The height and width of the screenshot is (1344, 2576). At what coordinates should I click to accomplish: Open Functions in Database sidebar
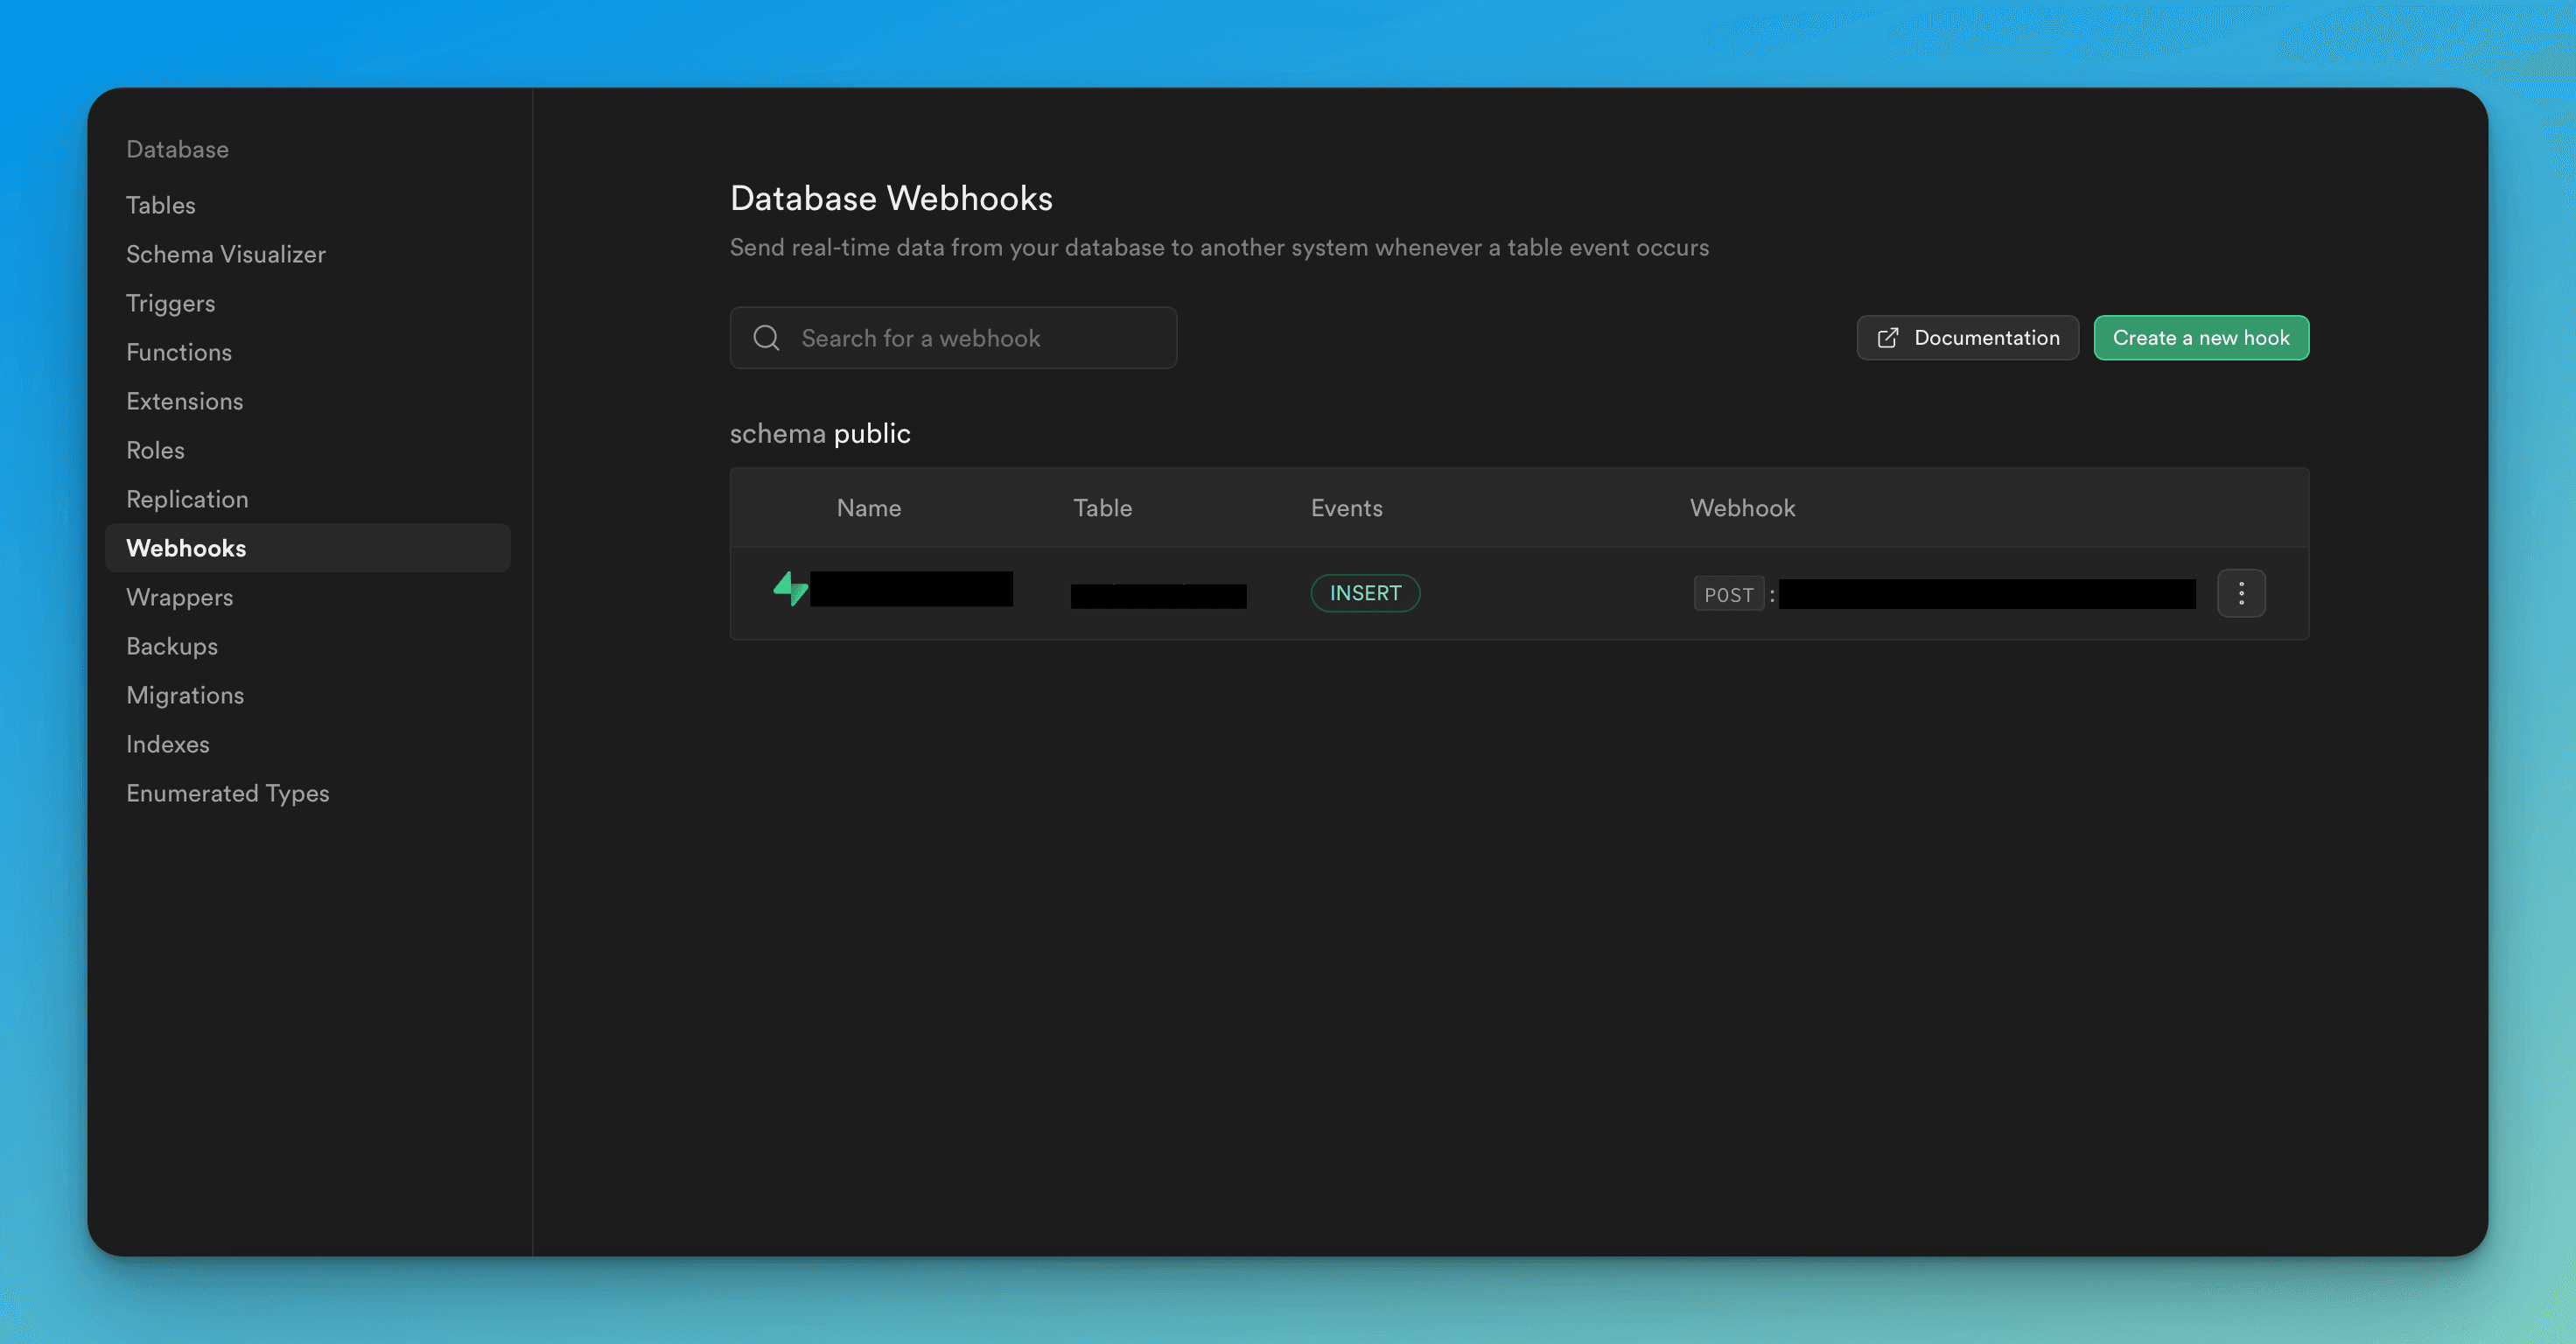tap(178, 352)
